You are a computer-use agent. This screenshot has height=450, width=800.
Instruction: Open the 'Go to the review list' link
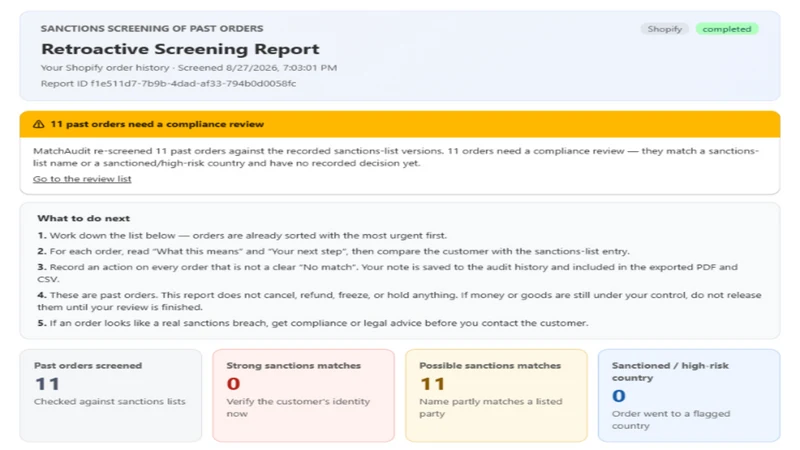82,179
